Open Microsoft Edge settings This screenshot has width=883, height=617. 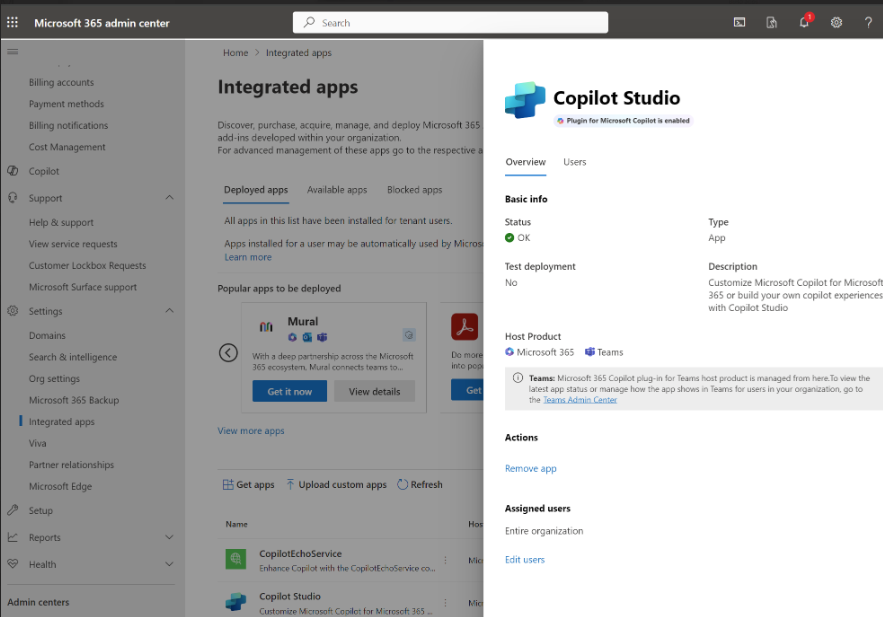60,486
